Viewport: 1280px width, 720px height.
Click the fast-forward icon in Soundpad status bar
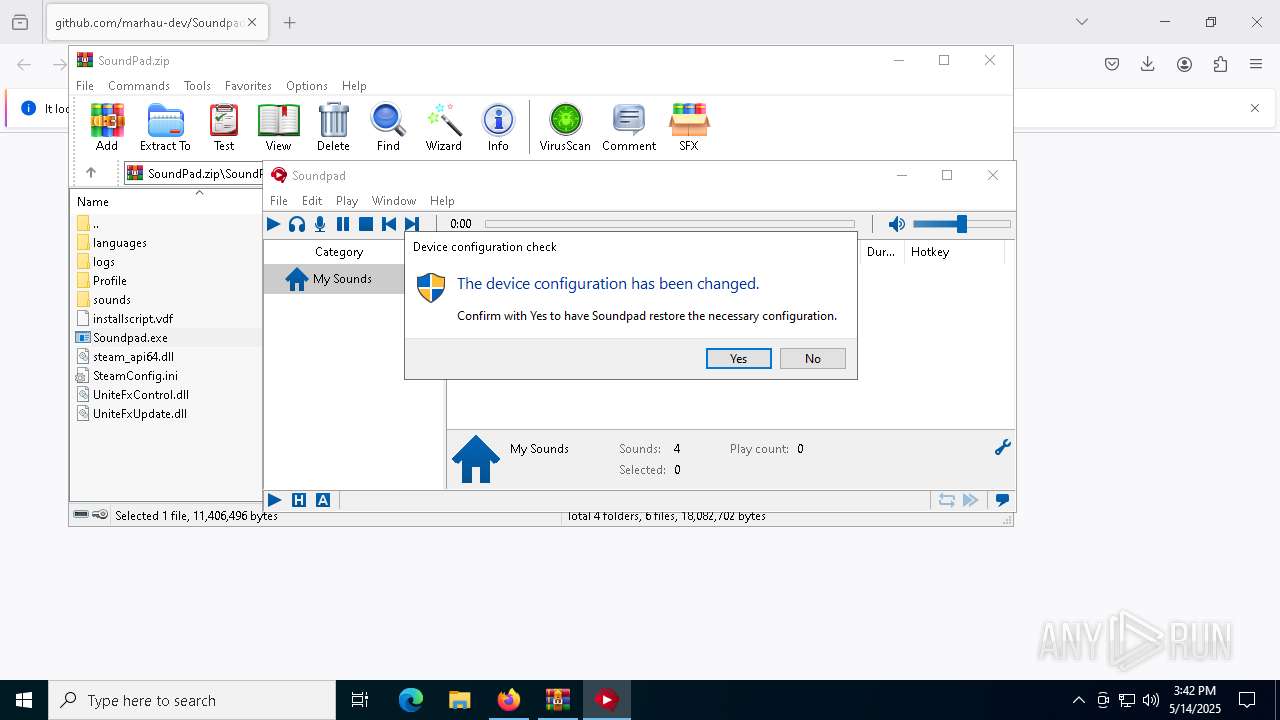(970, 500)
